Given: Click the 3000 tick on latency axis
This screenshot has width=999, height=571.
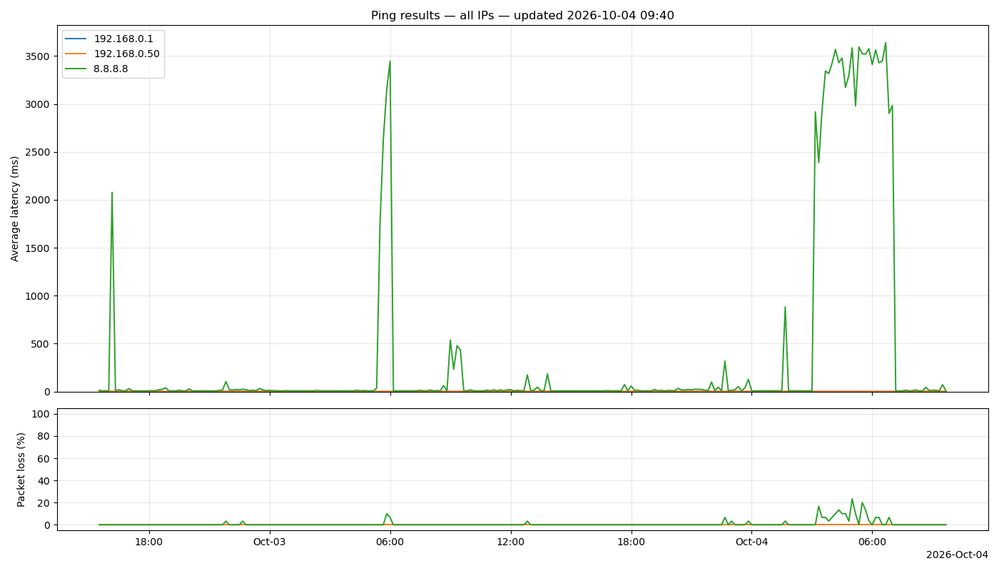Looking at the screenshot, I should coord(37,105).
